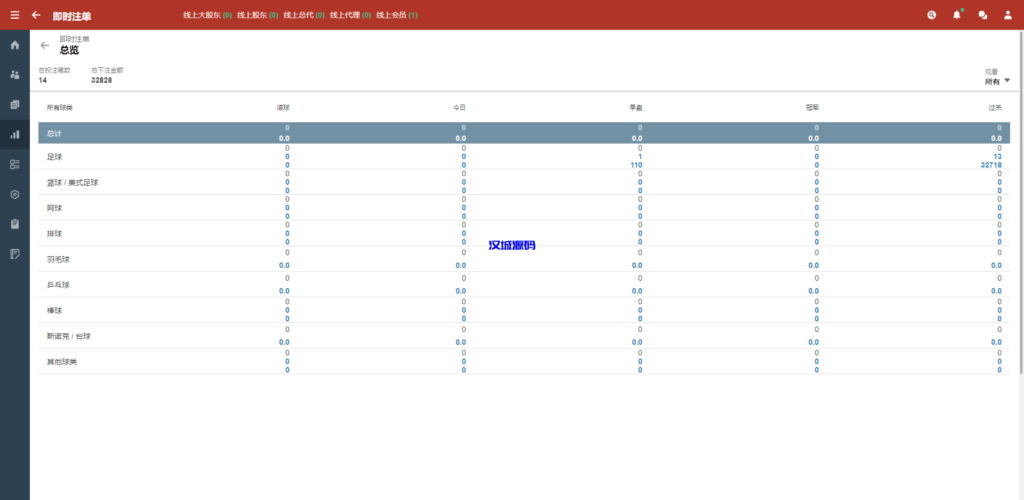Viewport: 1024px width, 500px height.
Task: Click the 110 value under 早盘
Action: [636, 165]
